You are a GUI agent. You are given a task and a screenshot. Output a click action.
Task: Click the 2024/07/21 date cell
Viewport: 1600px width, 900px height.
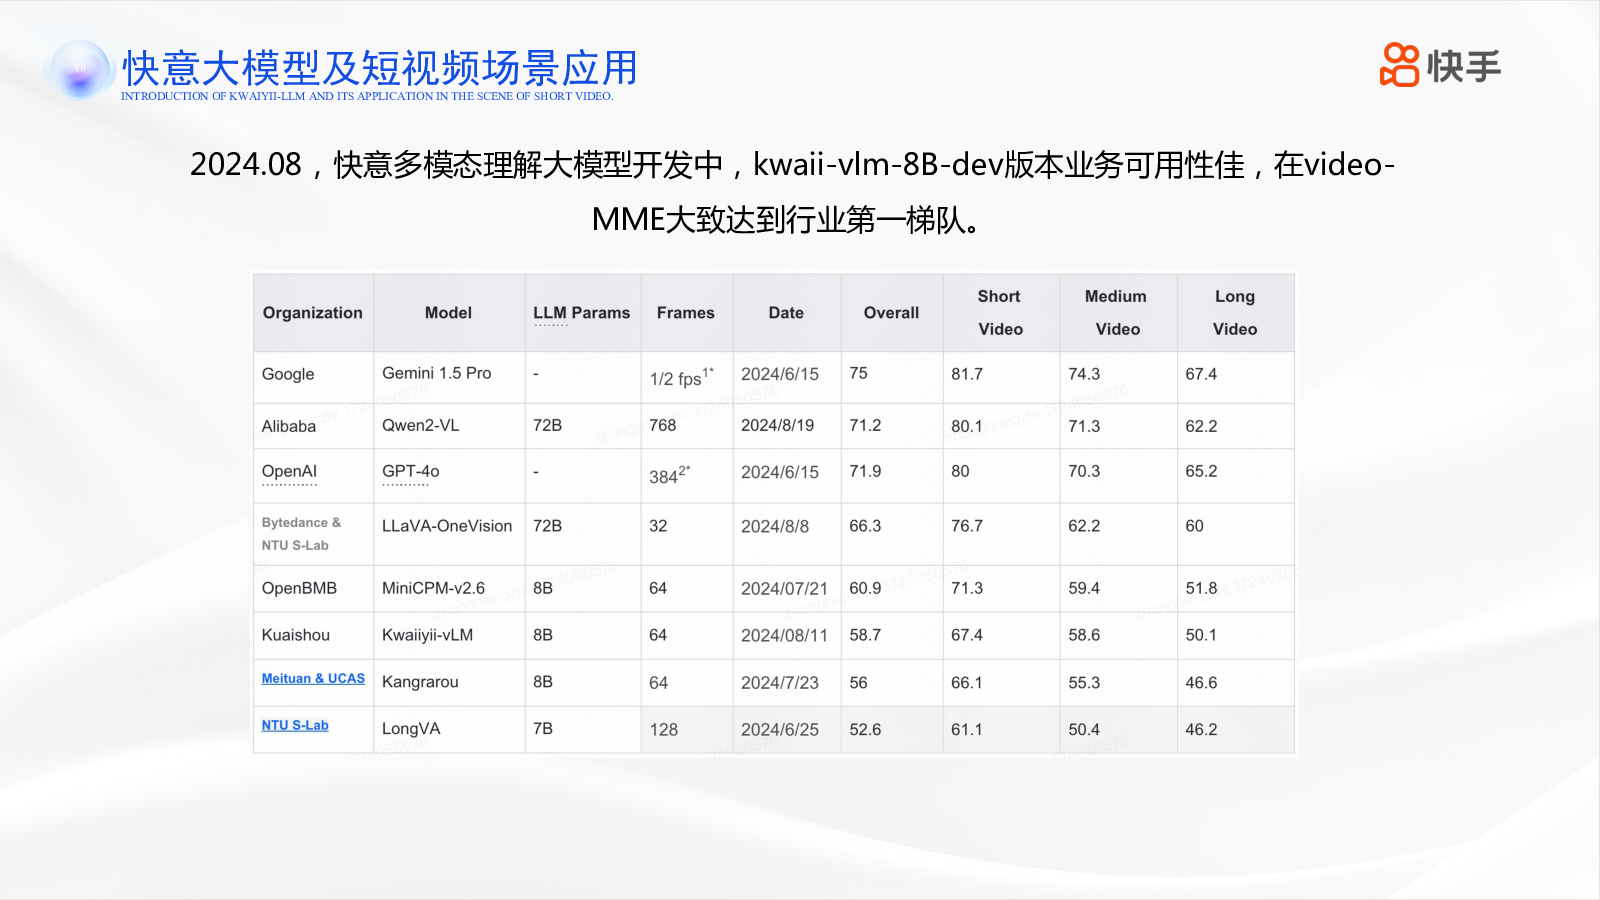pos(785,588)
